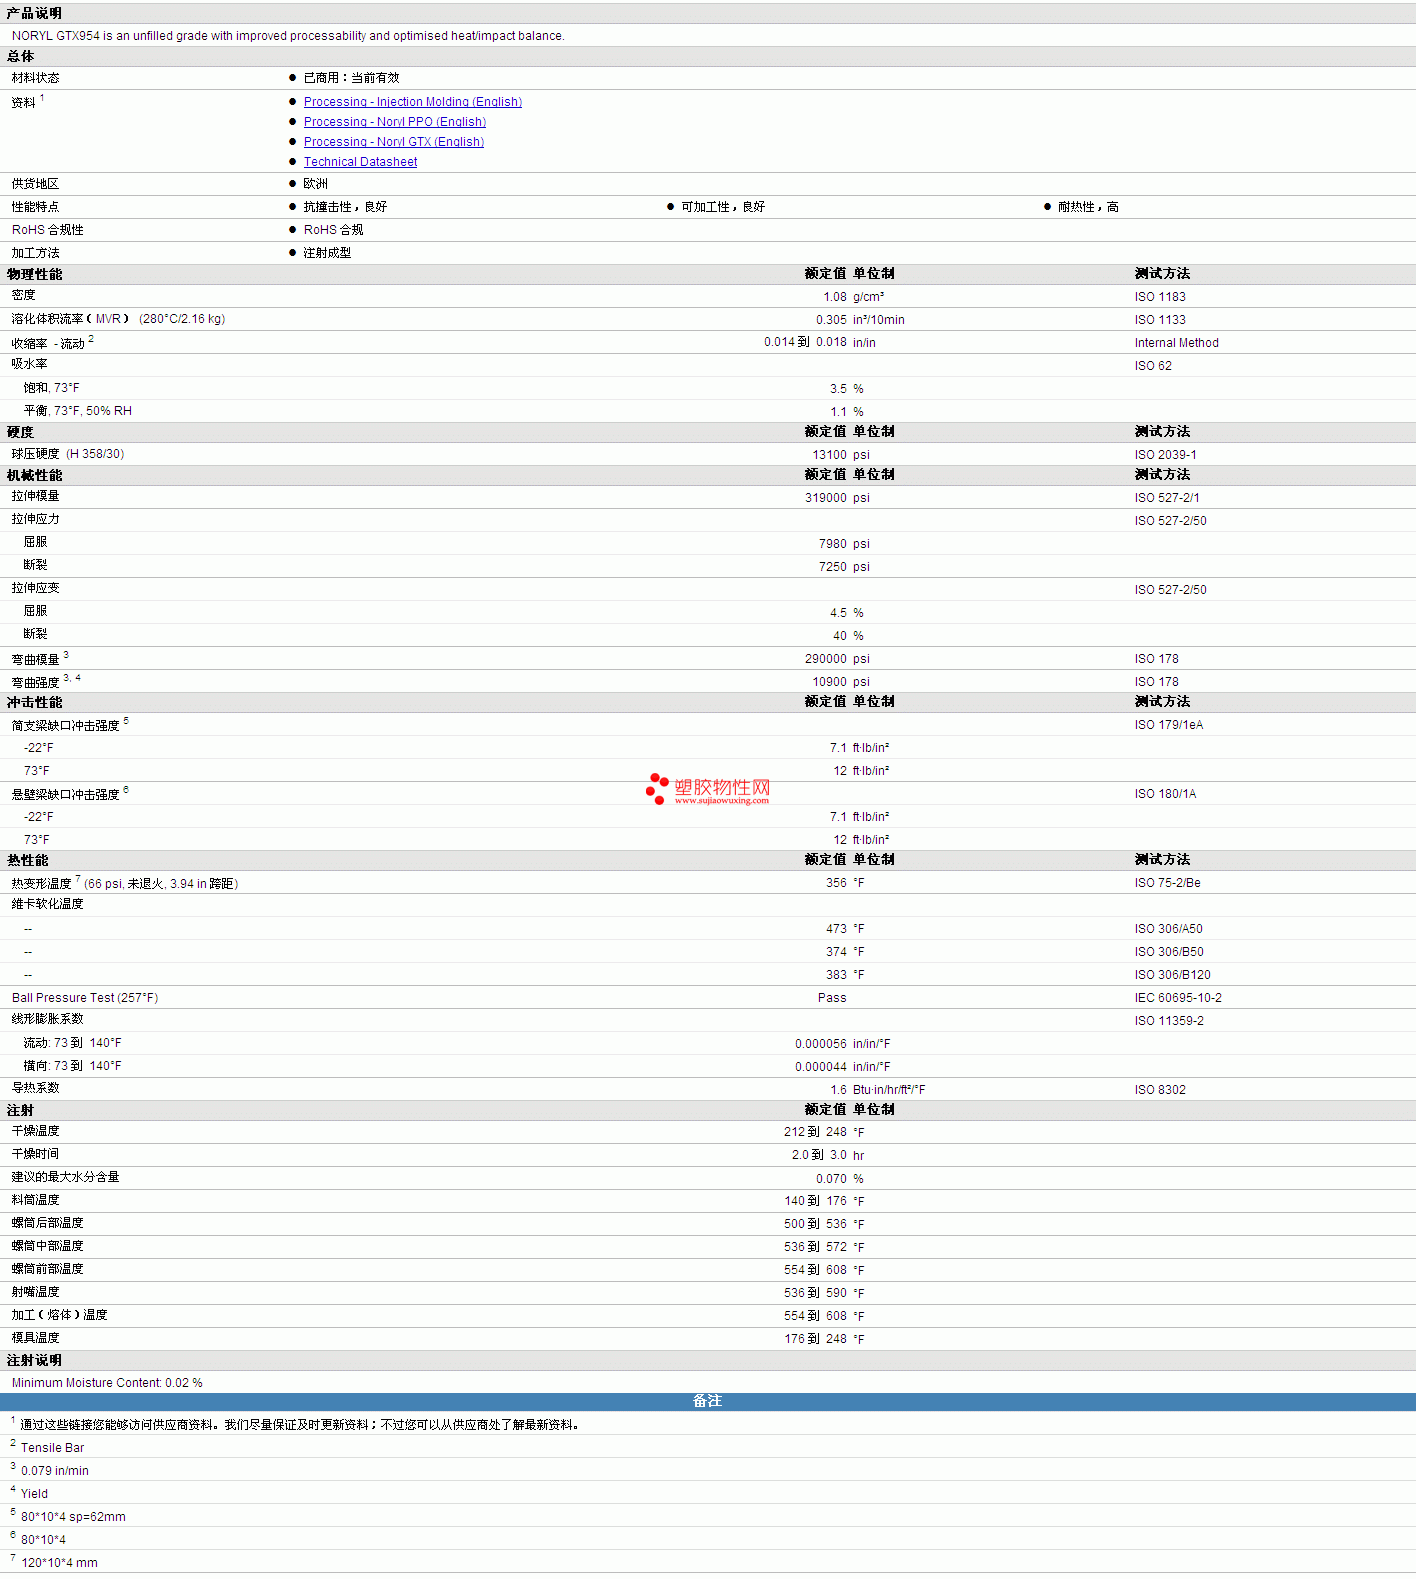Screen dimensions: 1416x1579
Task: Click heat deflection temperature value 356
Action: pyautogui.click(x=836, y=883)
